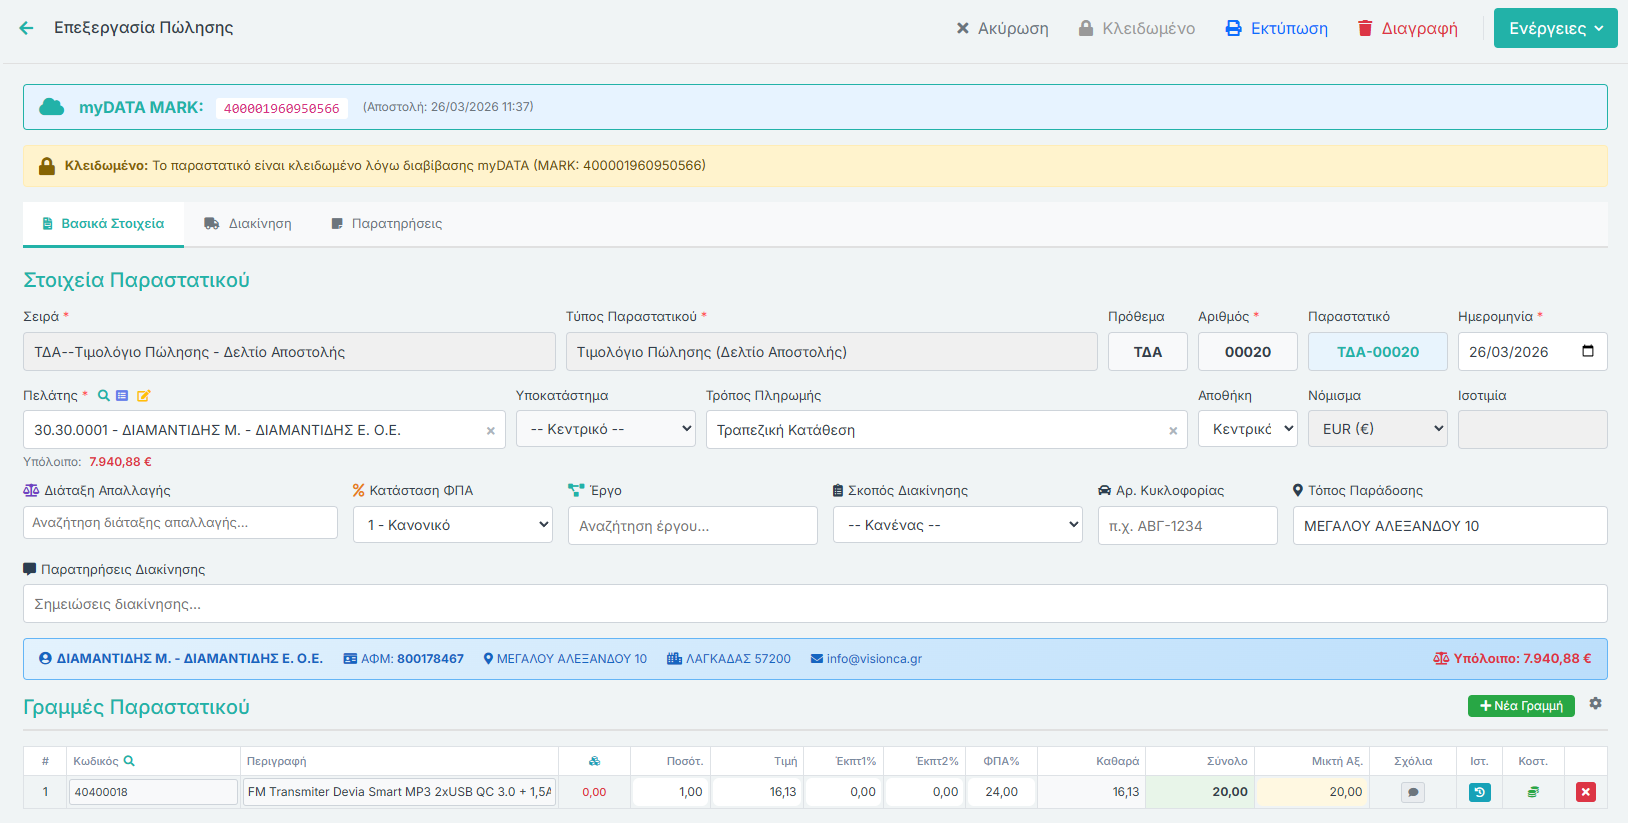Click the line 1 code field 40400018
Viewport: 1628px width, 823px height.
[x=153, y=792]
